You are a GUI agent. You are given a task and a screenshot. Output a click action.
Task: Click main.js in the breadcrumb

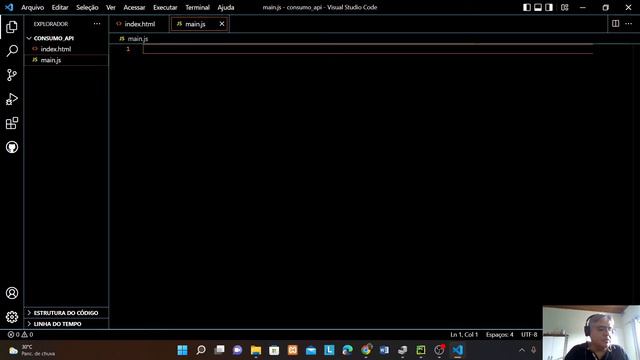click(138, 39)
